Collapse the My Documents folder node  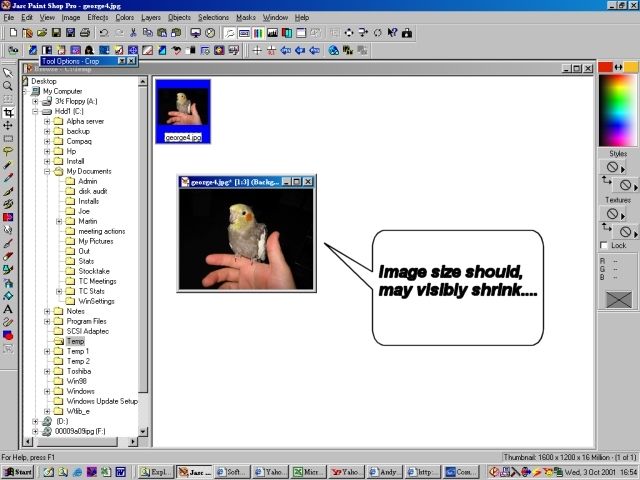47,171
